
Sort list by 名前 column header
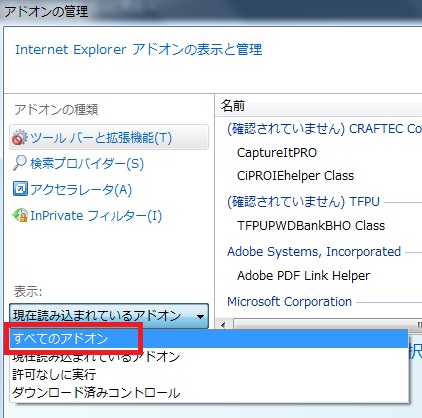click(x=318, y=106)
